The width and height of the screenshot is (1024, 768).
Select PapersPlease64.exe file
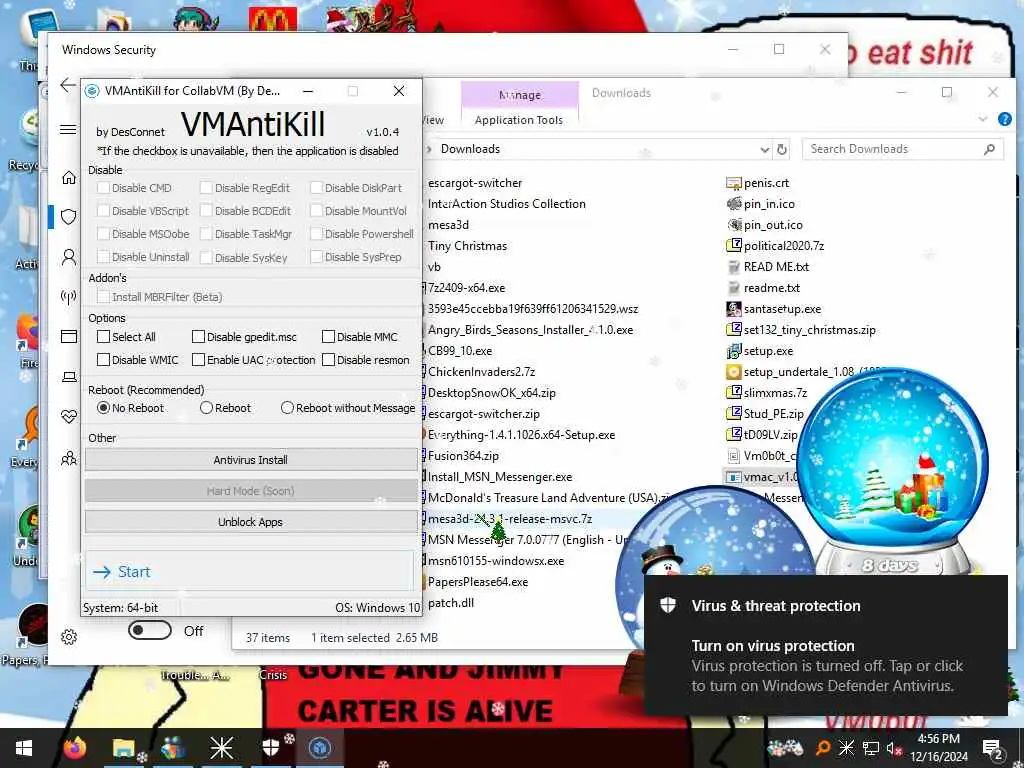pos(477,582)
